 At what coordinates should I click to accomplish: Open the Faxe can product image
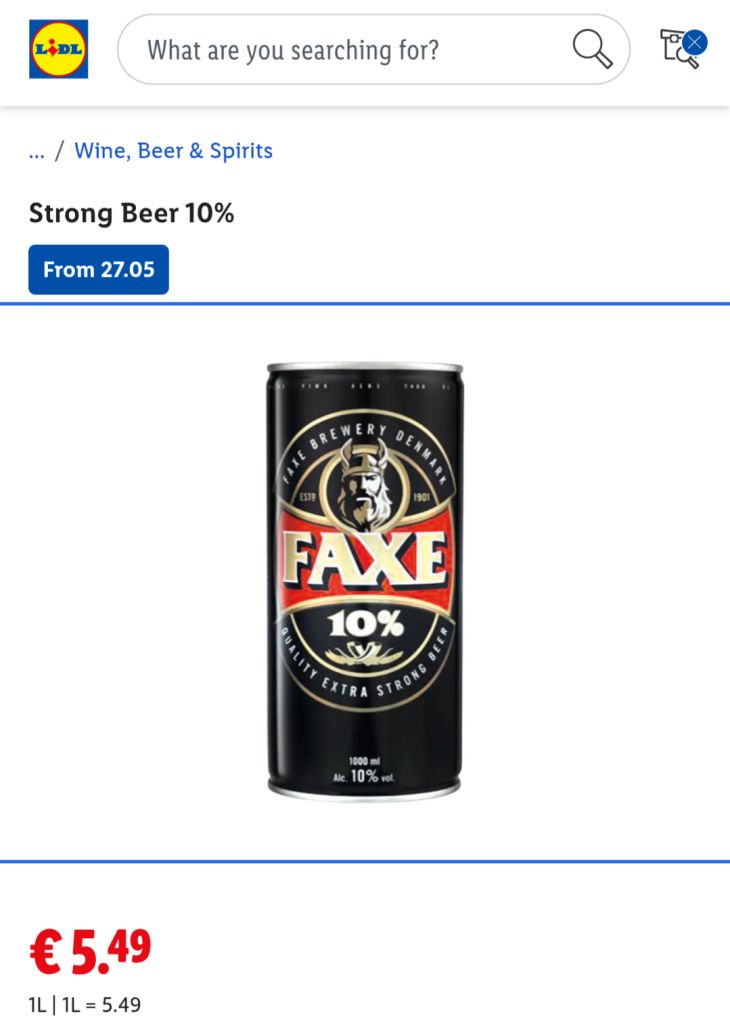(x=365, y=581)
